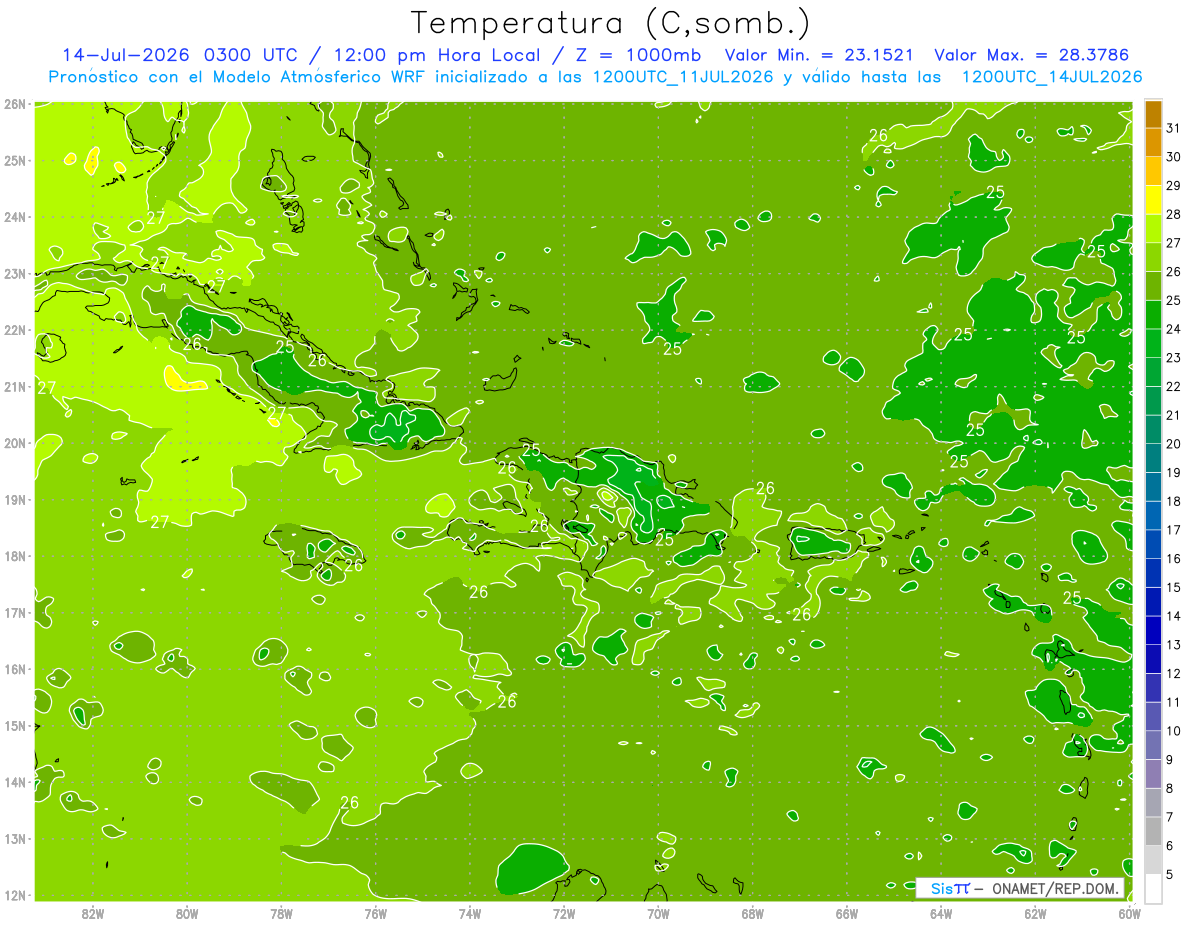Click the 16N latitude axis label
Image resolution: width=1200 pixels, height=927 pixels.
point(15,669)
